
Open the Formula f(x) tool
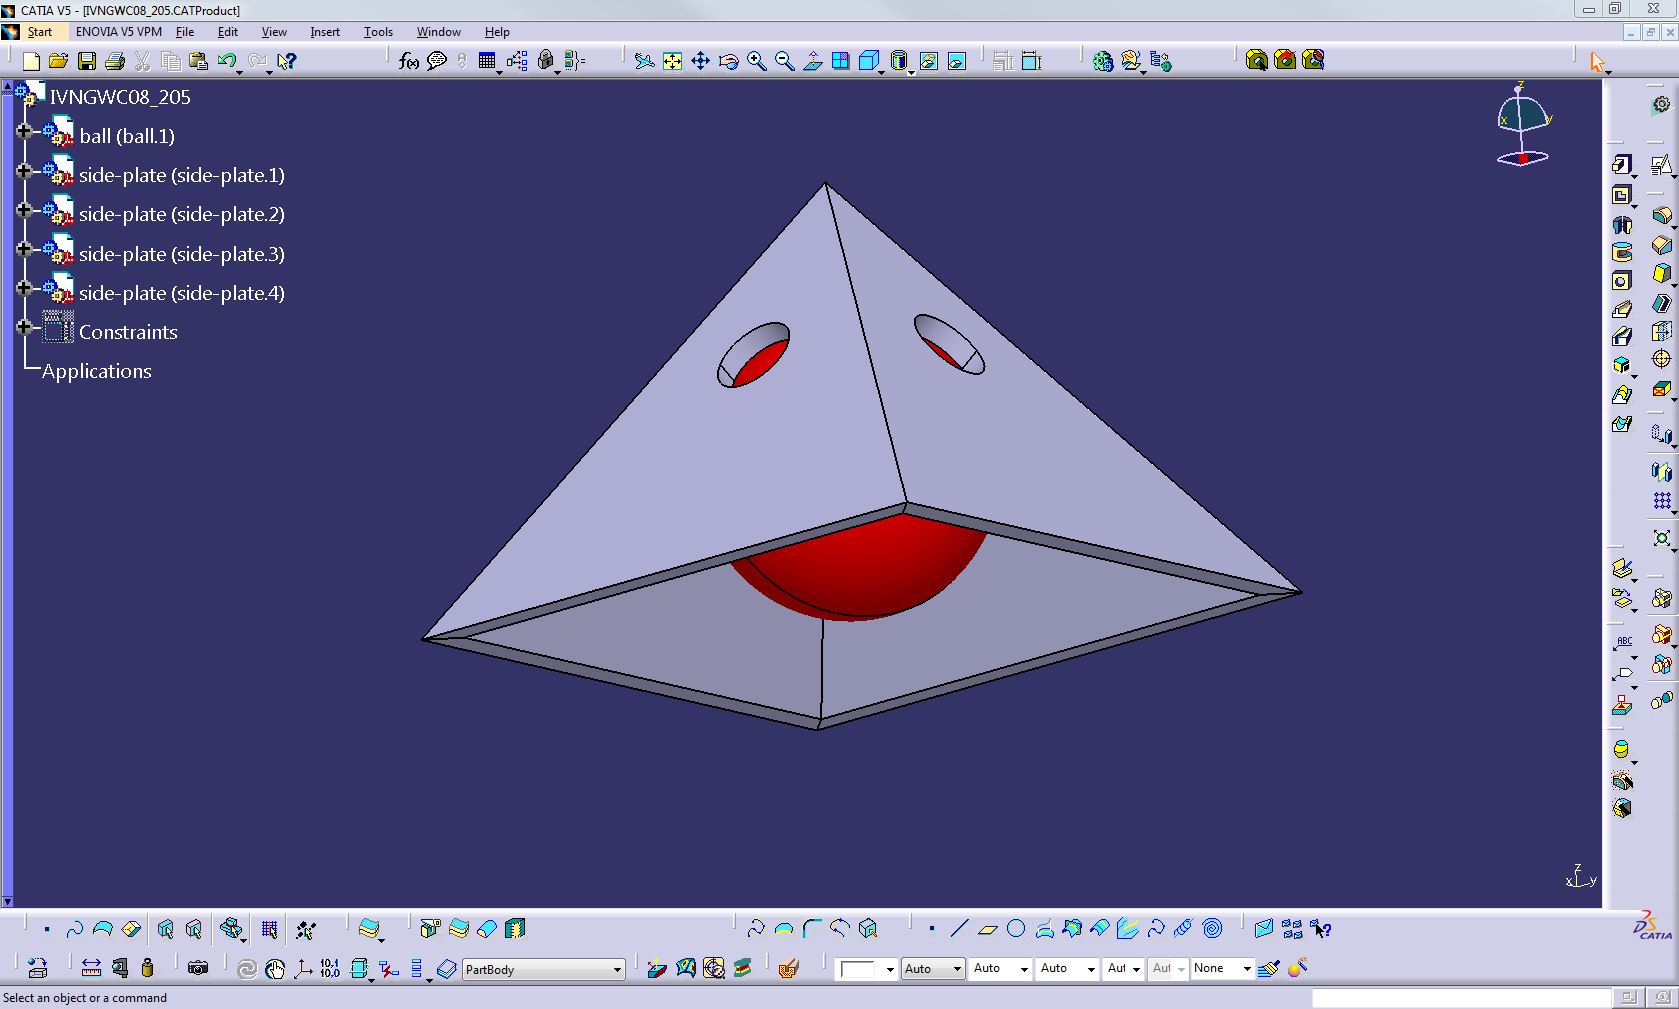[409, 61]
